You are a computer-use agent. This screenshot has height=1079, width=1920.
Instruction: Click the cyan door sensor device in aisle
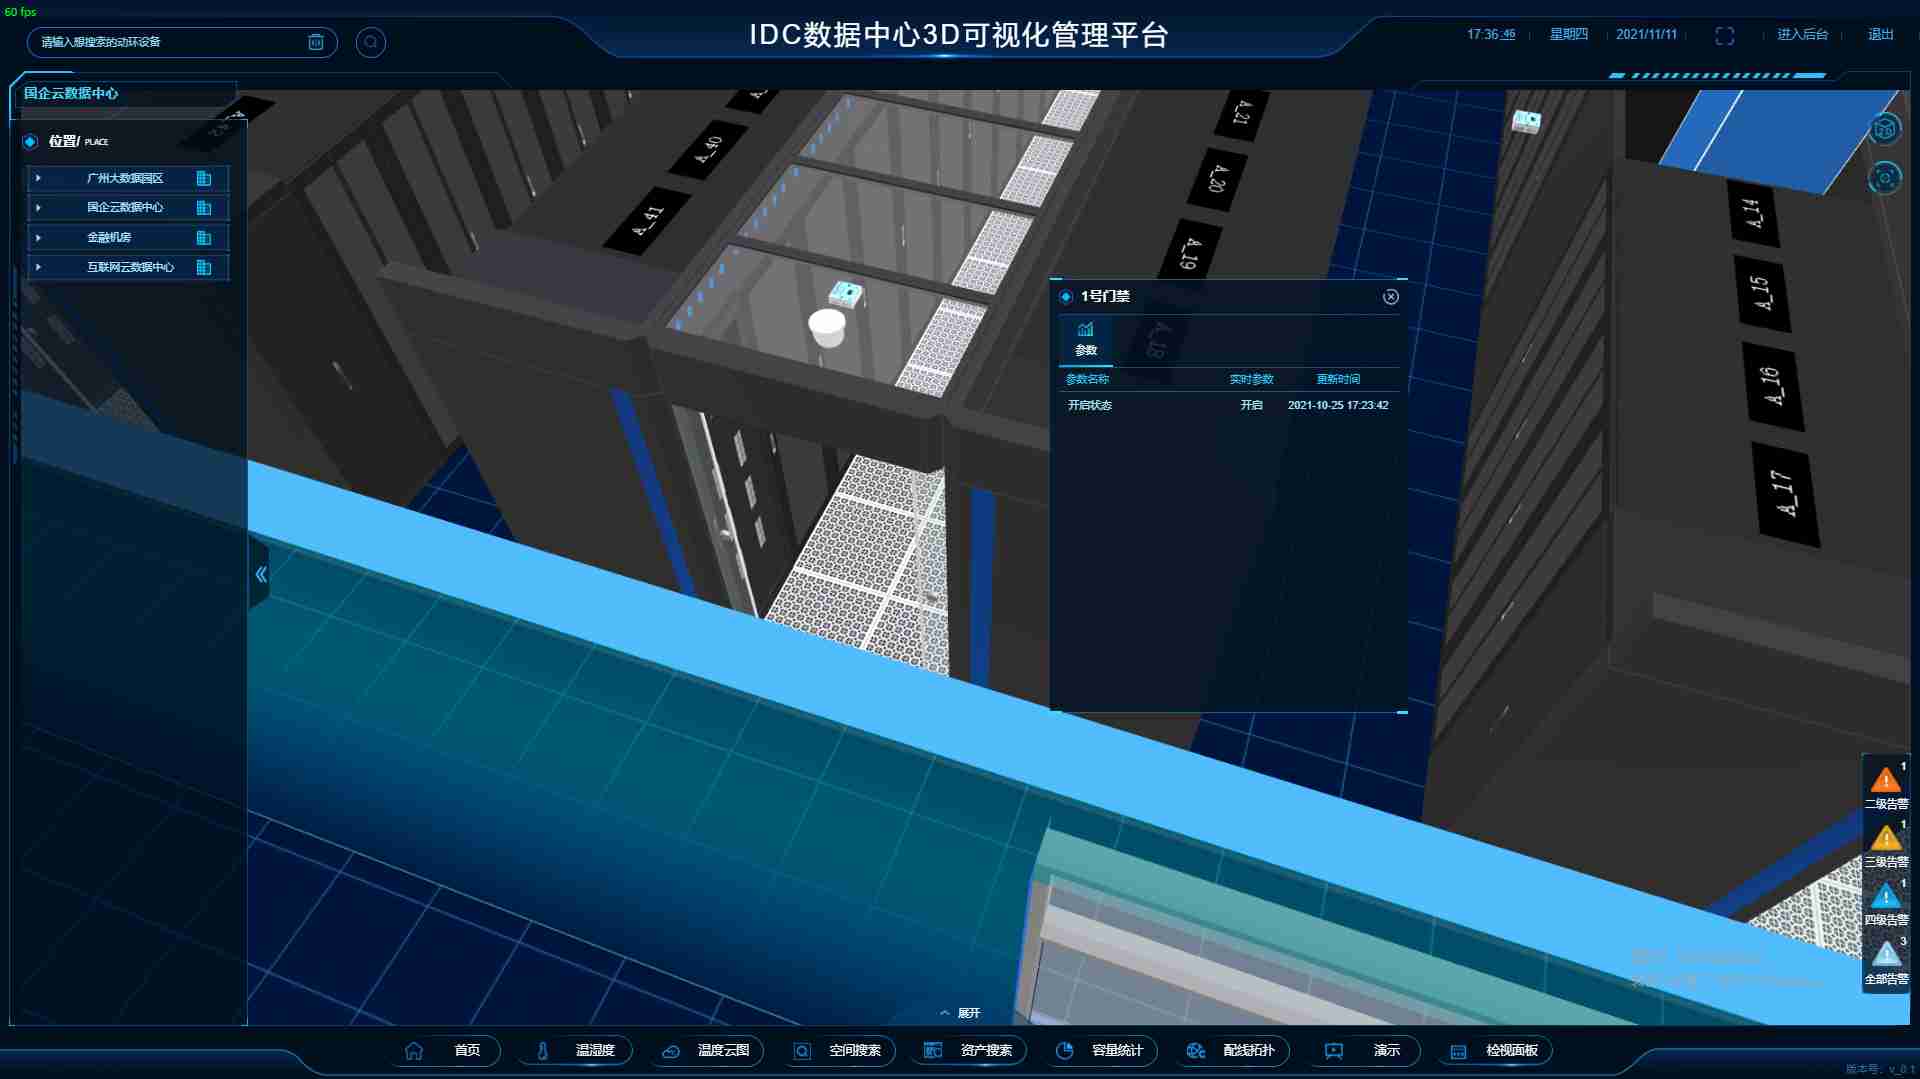[846, 293]
